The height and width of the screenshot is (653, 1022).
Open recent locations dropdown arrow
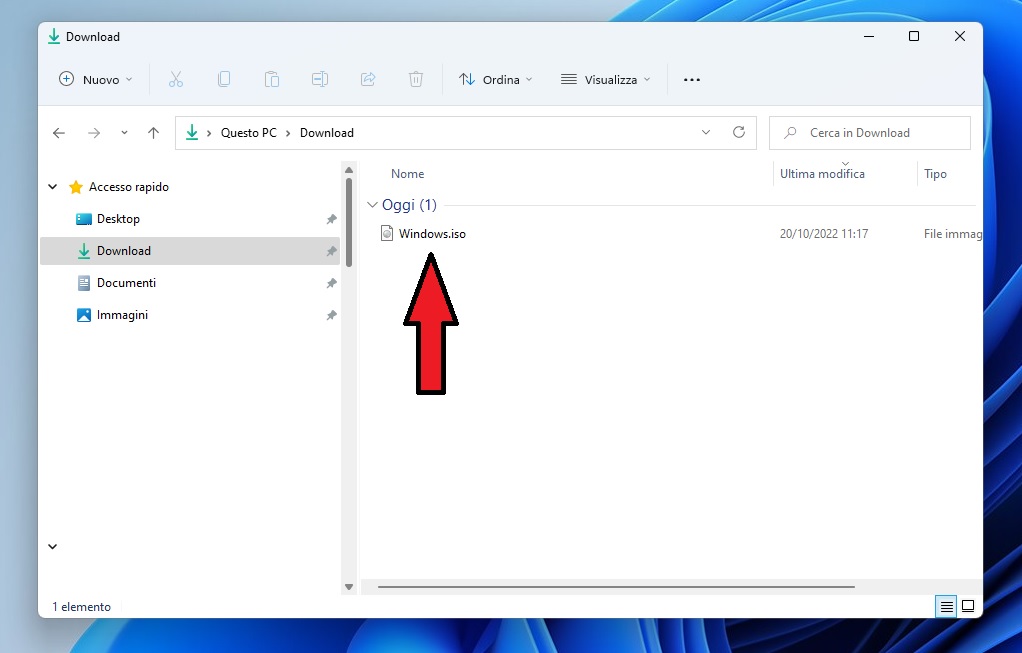tap(124, 133)
